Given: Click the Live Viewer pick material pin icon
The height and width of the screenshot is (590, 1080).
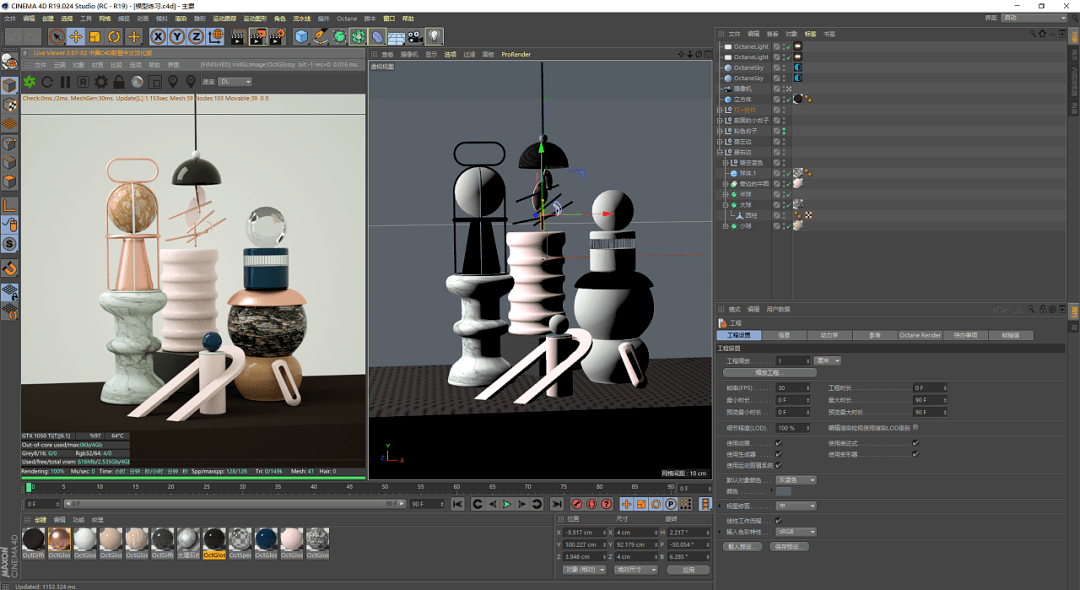Looking at the screenshot, I should pyautogui.click(x=191, y=82).
